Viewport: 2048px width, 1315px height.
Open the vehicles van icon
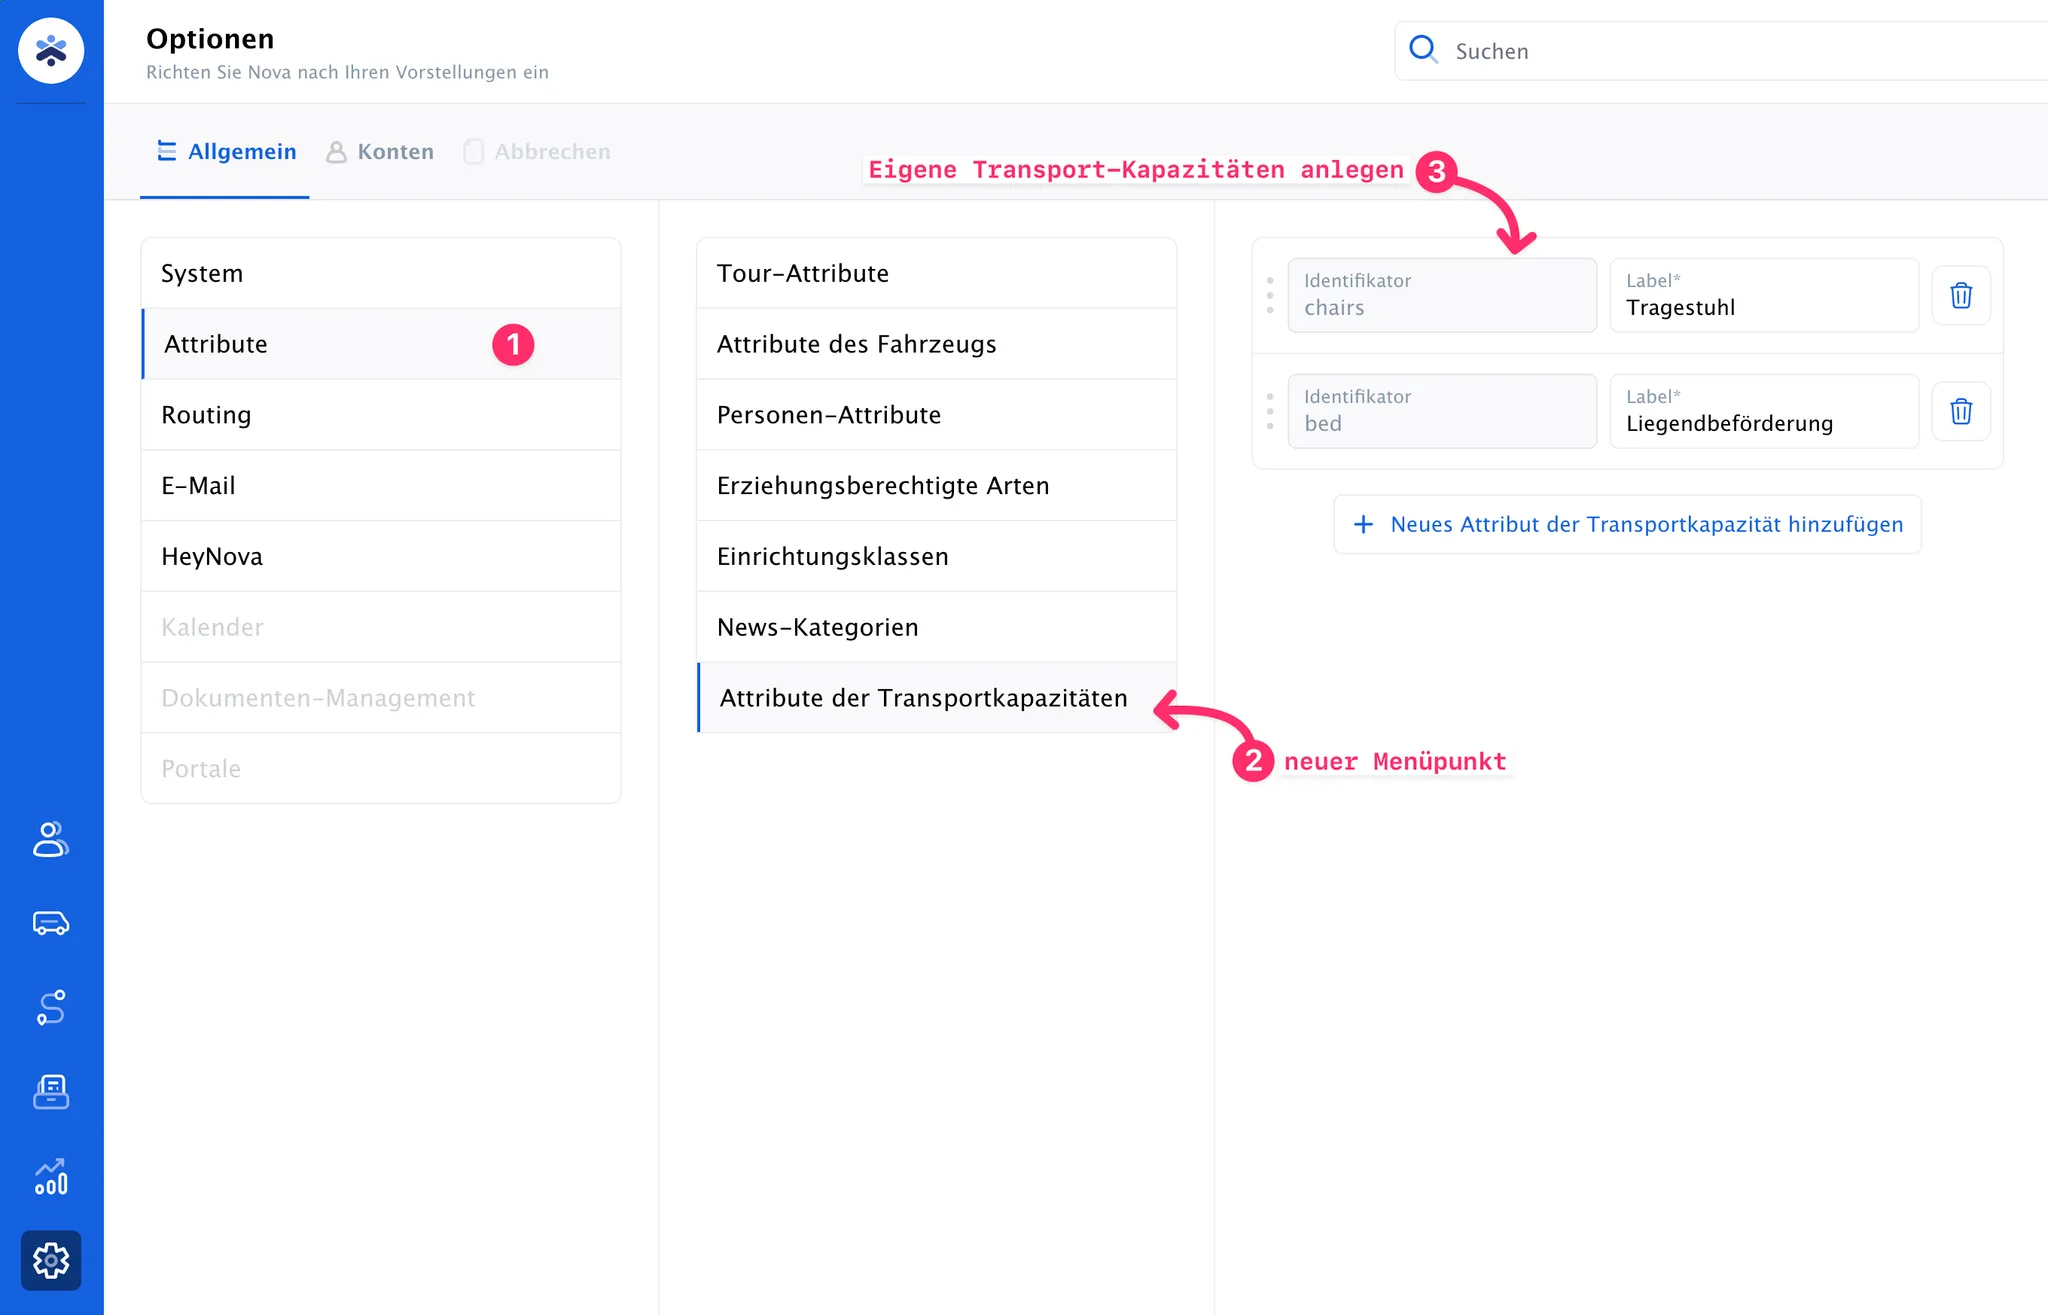point(51,923)
